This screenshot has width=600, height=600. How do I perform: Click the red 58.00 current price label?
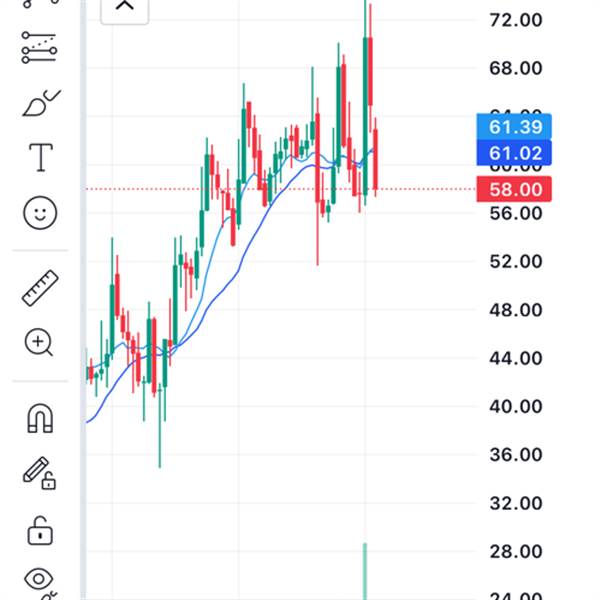[514, 189]
